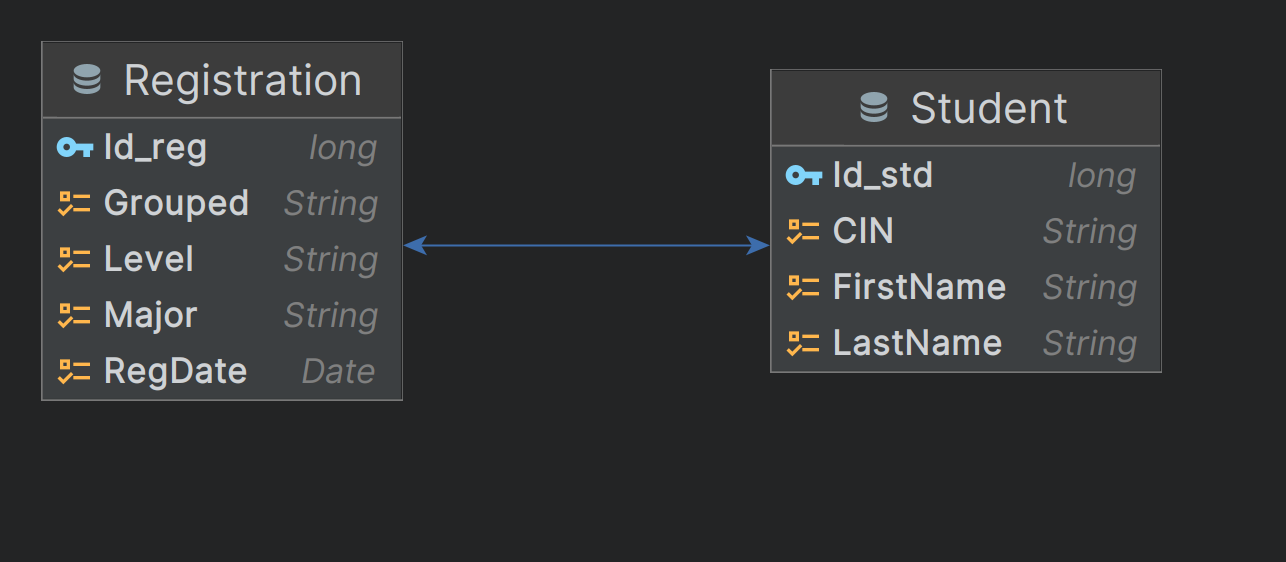Click the Student entity database icon
This screenshot has height=562, width=1286.
pyautogui.click(x=874, y=108)
